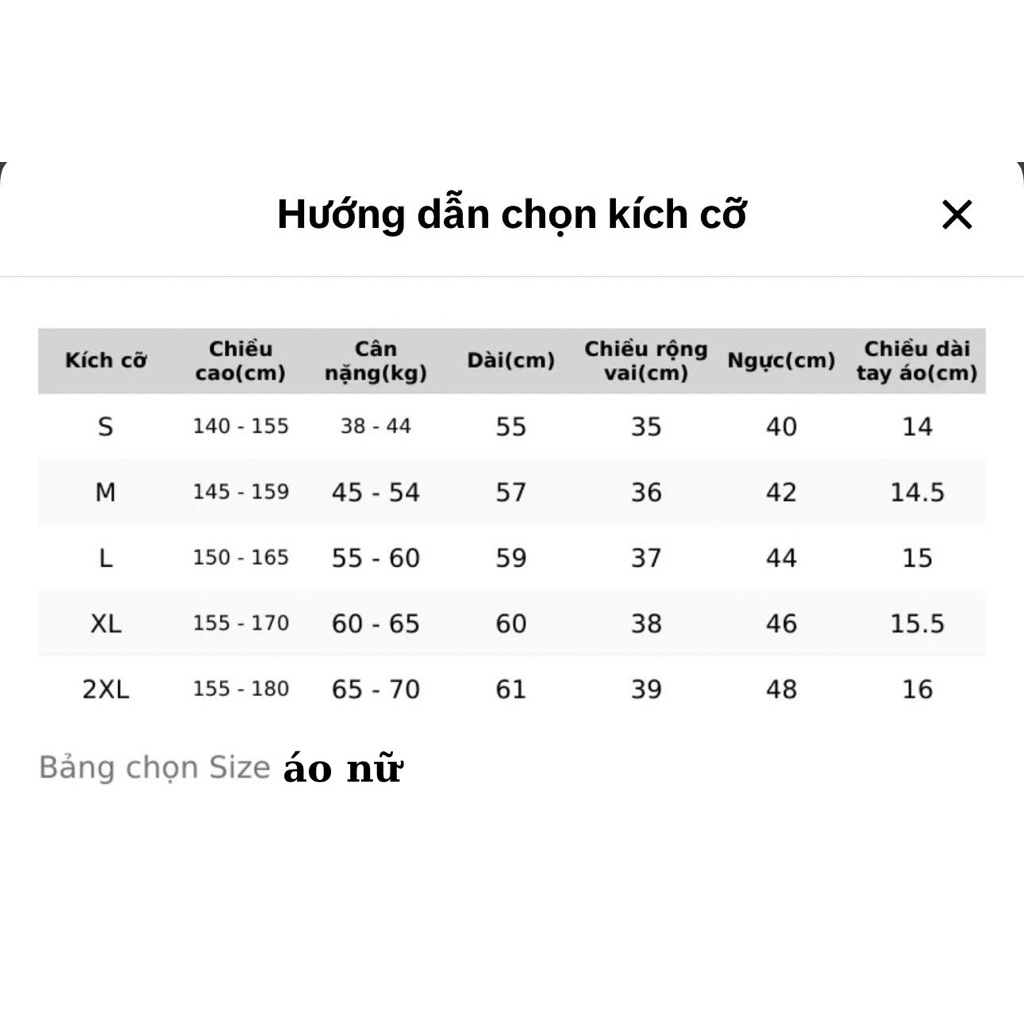Click the 'Bảng chọn Size áo nữ' caption
This screenshot has width=1024, height=1024.
coord(220,768)
